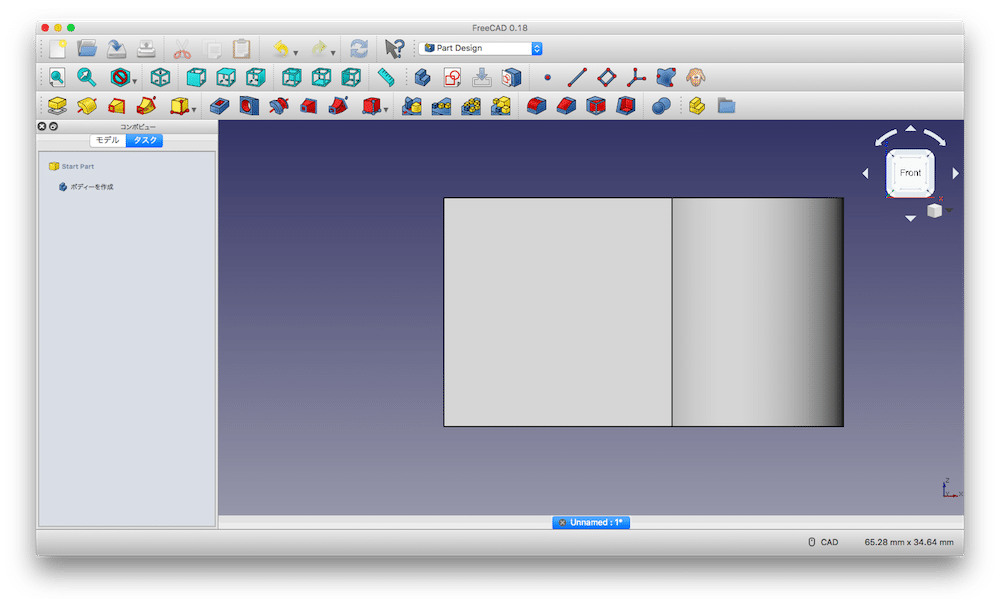Create a datum line with the line icon

click(x=577, y=77)
